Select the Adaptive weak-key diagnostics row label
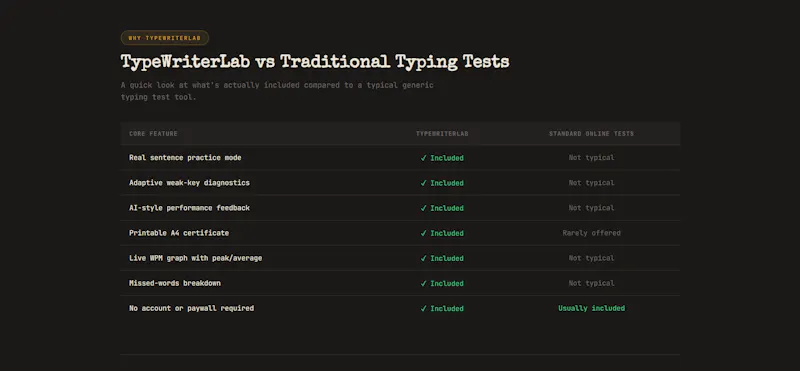 [189, 183]
